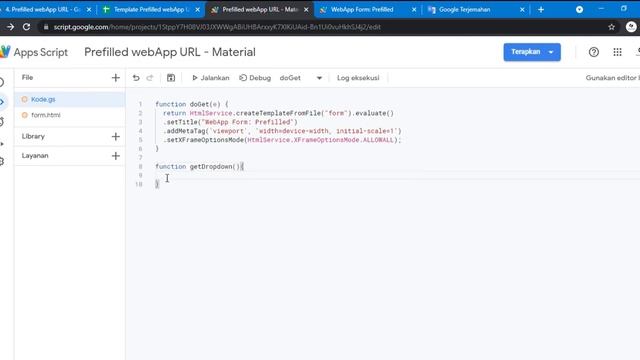
Task: Click the address bar URL
Action: pos(217,27)
